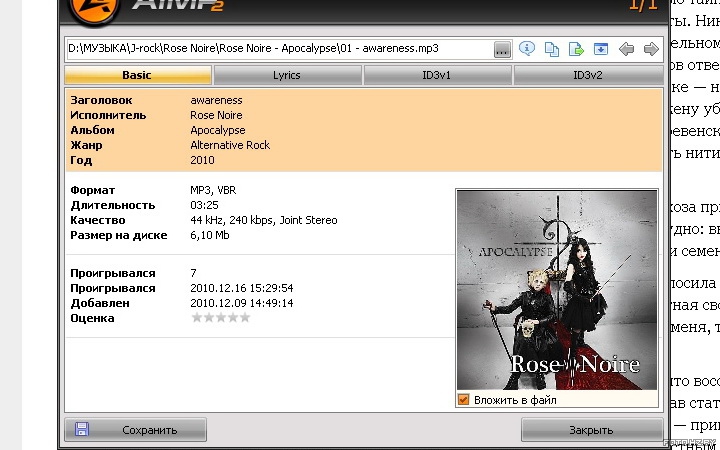Click the floppy disk save icon
This screenshot has height=450, width=720.
(x=82, y=429)
